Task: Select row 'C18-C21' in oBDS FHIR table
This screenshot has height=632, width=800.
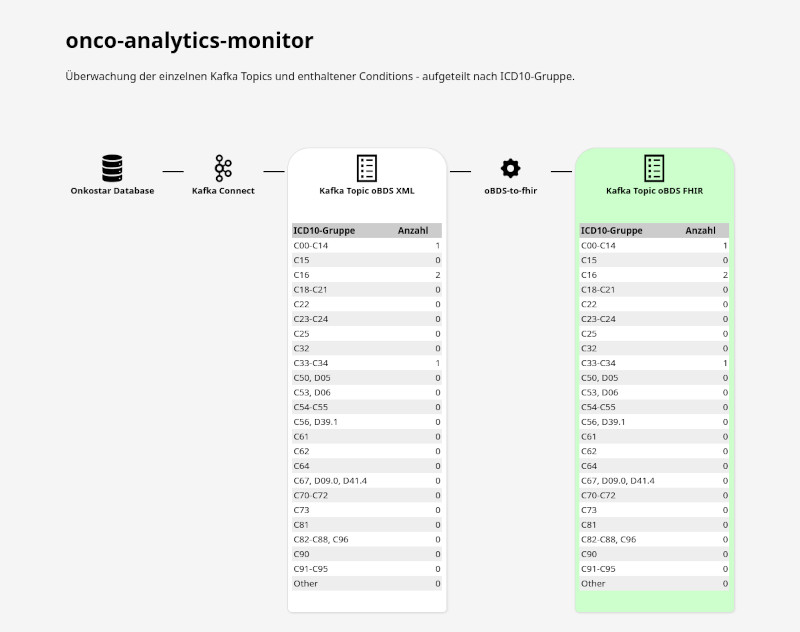Action: pyautogui.click(x=654, y=290)
